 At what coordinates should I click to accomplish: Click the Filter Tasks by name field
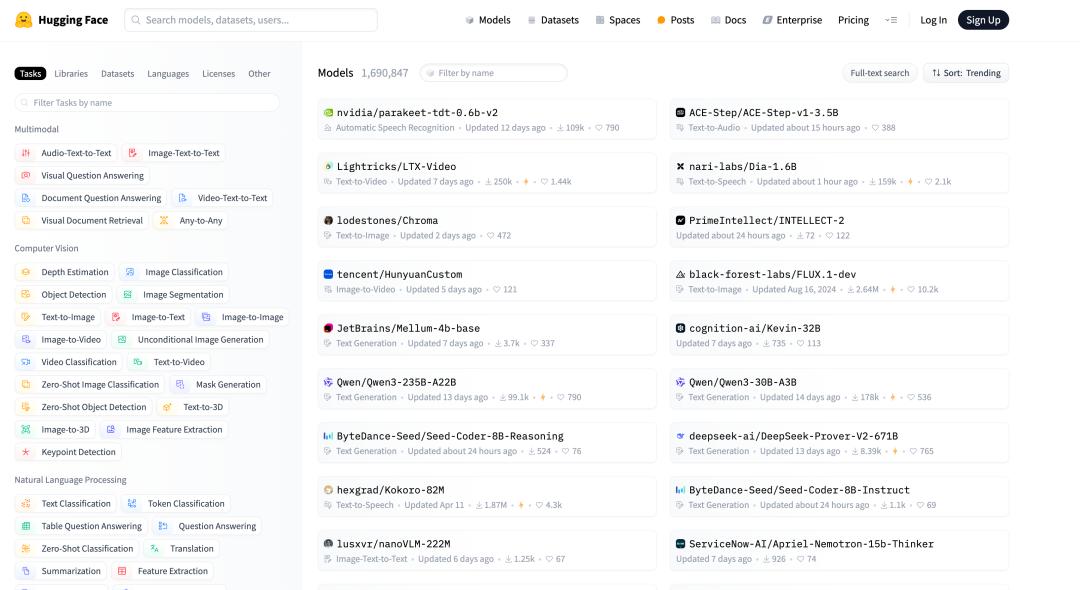point(147,103)
